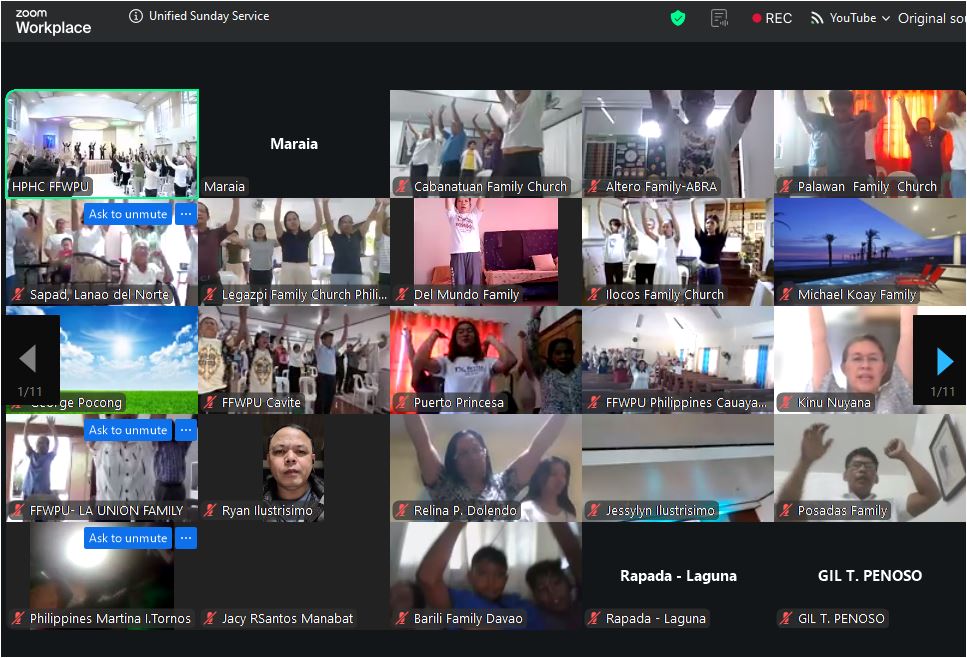
Task: Click muted mic icon for GIL T. PENOSO
Action: click(785, 619)
